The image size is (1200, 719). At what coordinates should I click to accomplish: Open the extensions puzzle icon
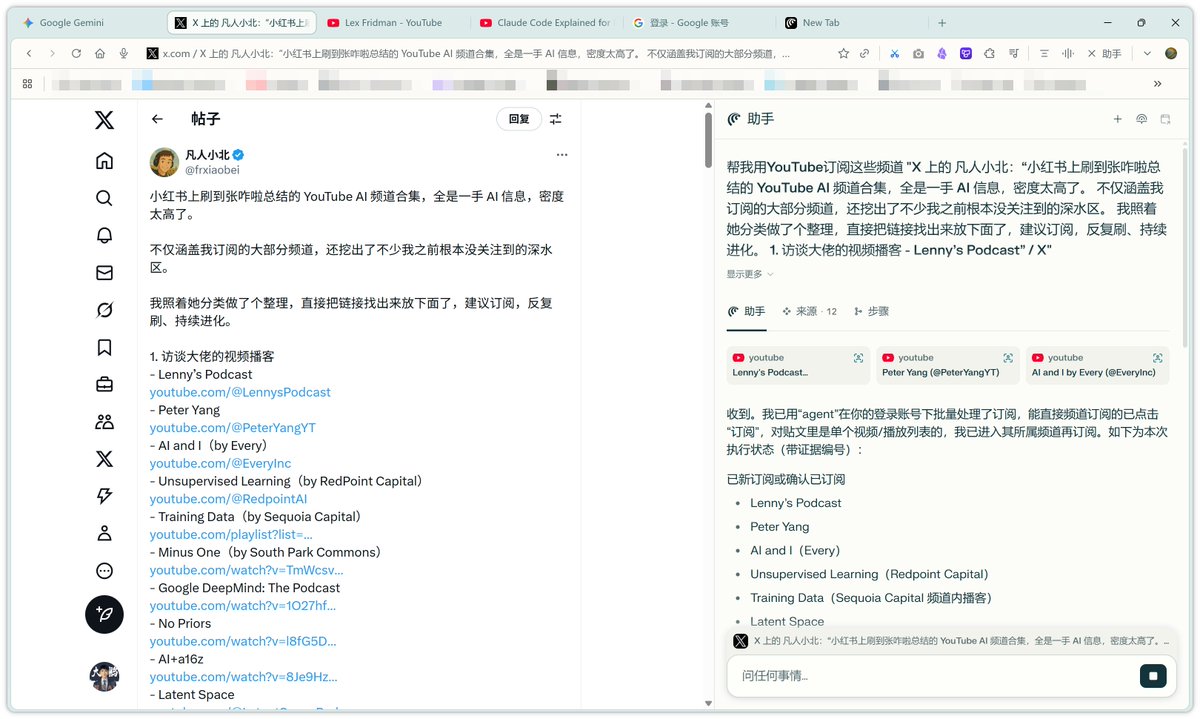(989, 53)
